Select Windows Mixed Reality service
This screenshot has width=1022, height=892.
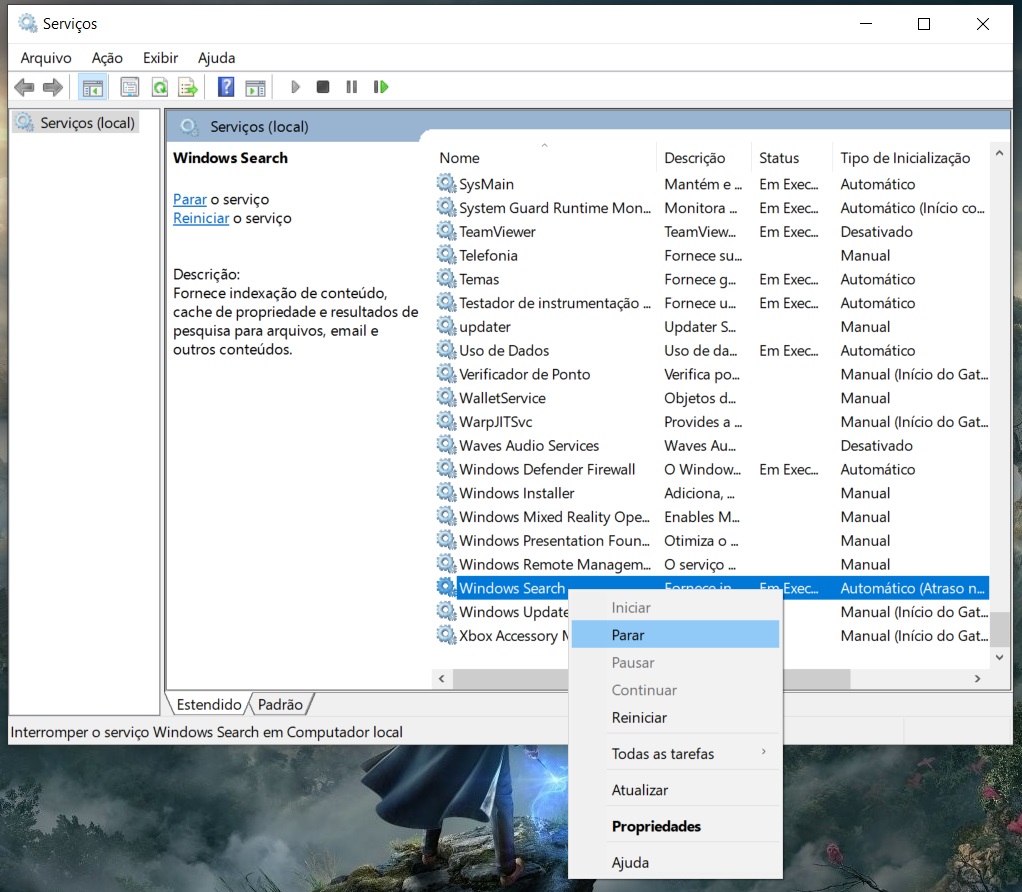click(x=712, y=517)
